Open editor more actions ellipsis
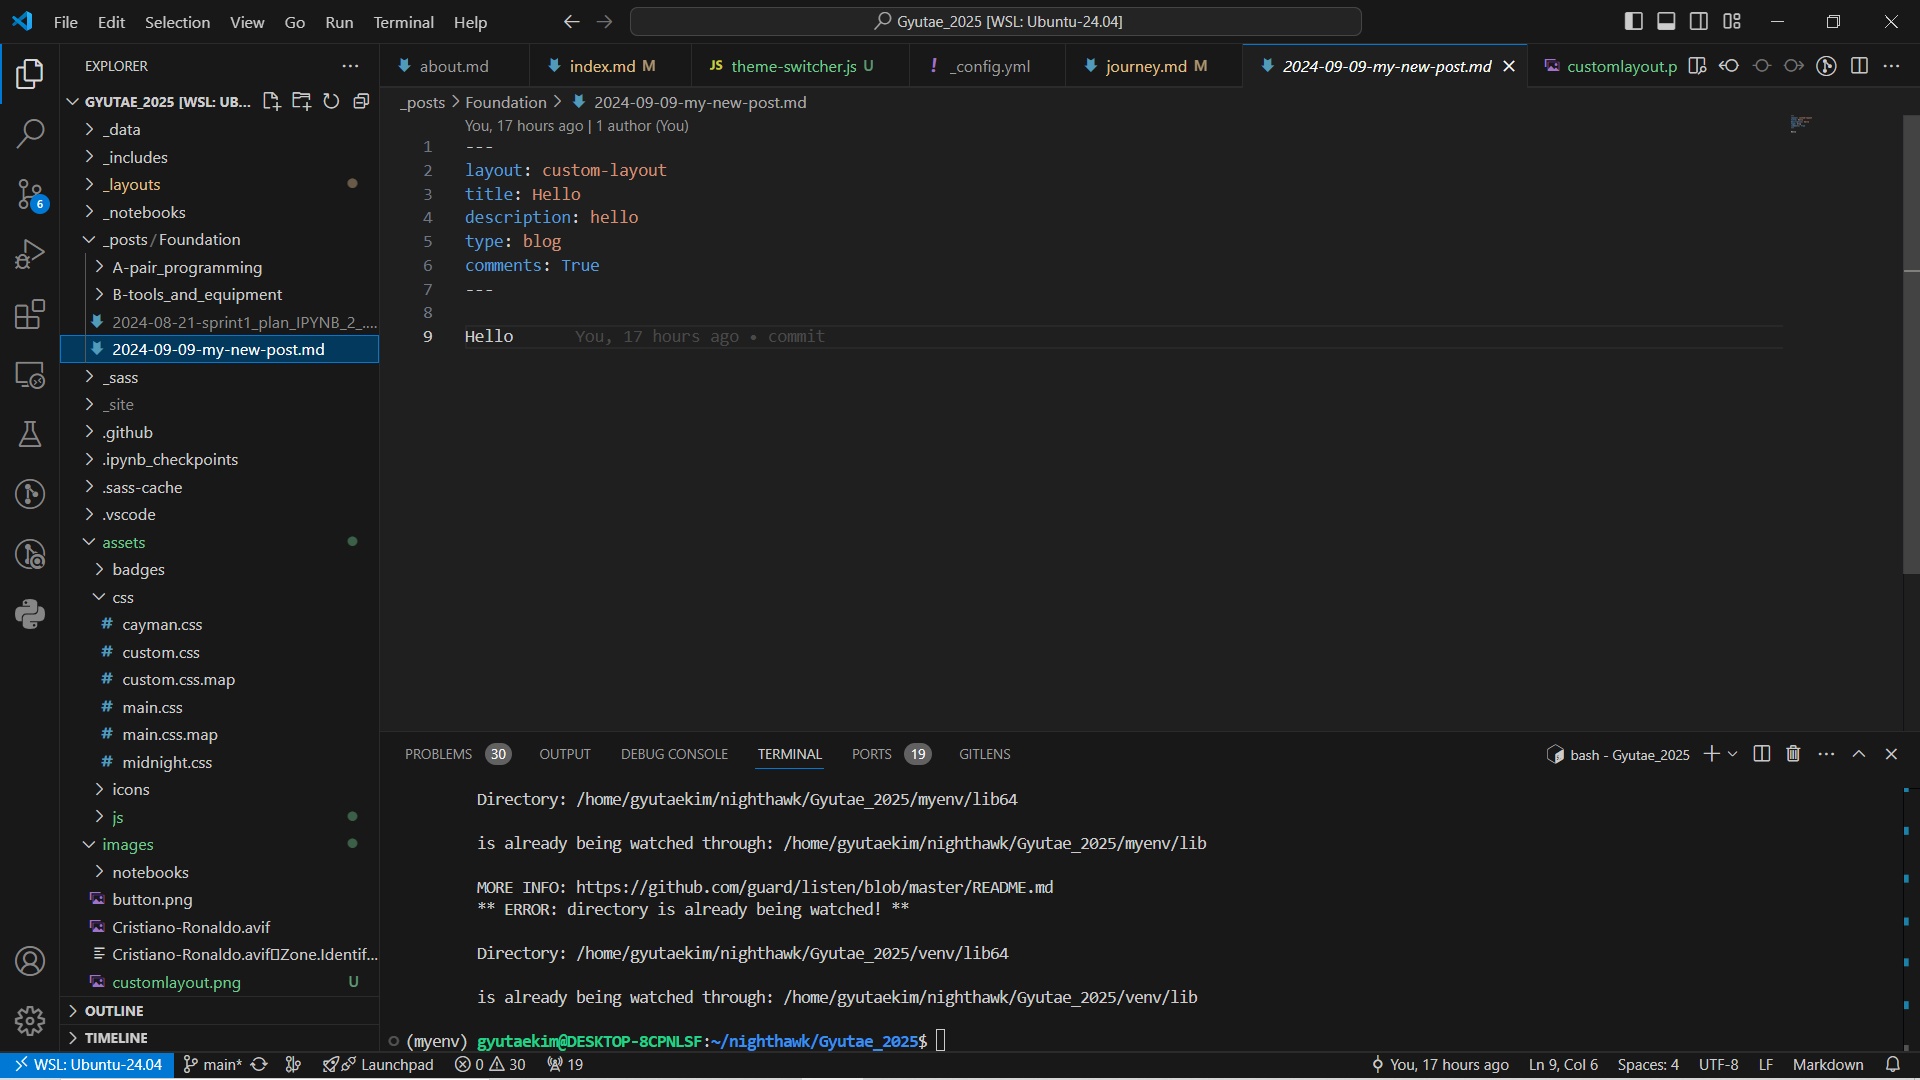This screenshot has height=1080, width=1920. point(1891,66)
